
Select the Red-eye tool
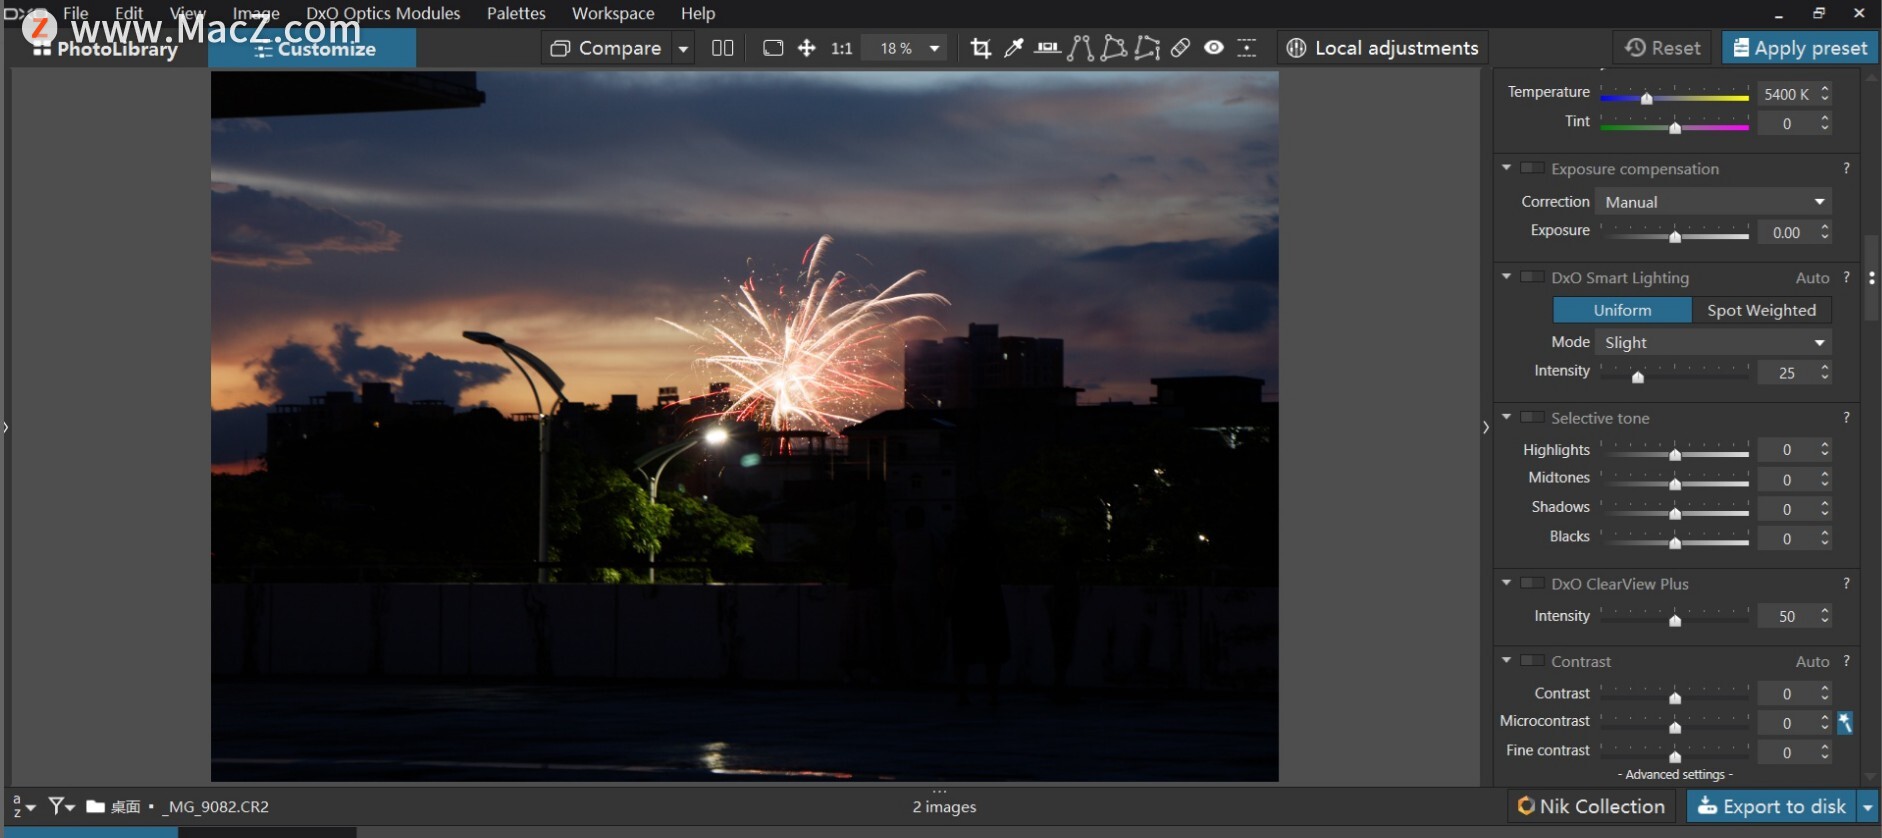pos(1214,48)
